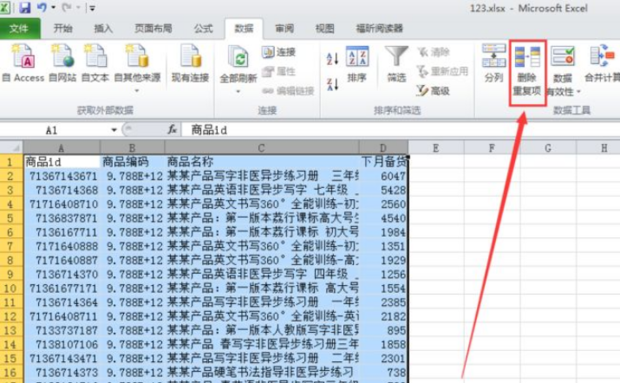Select column F header
The image size is (620, 383).
[492, 148]
